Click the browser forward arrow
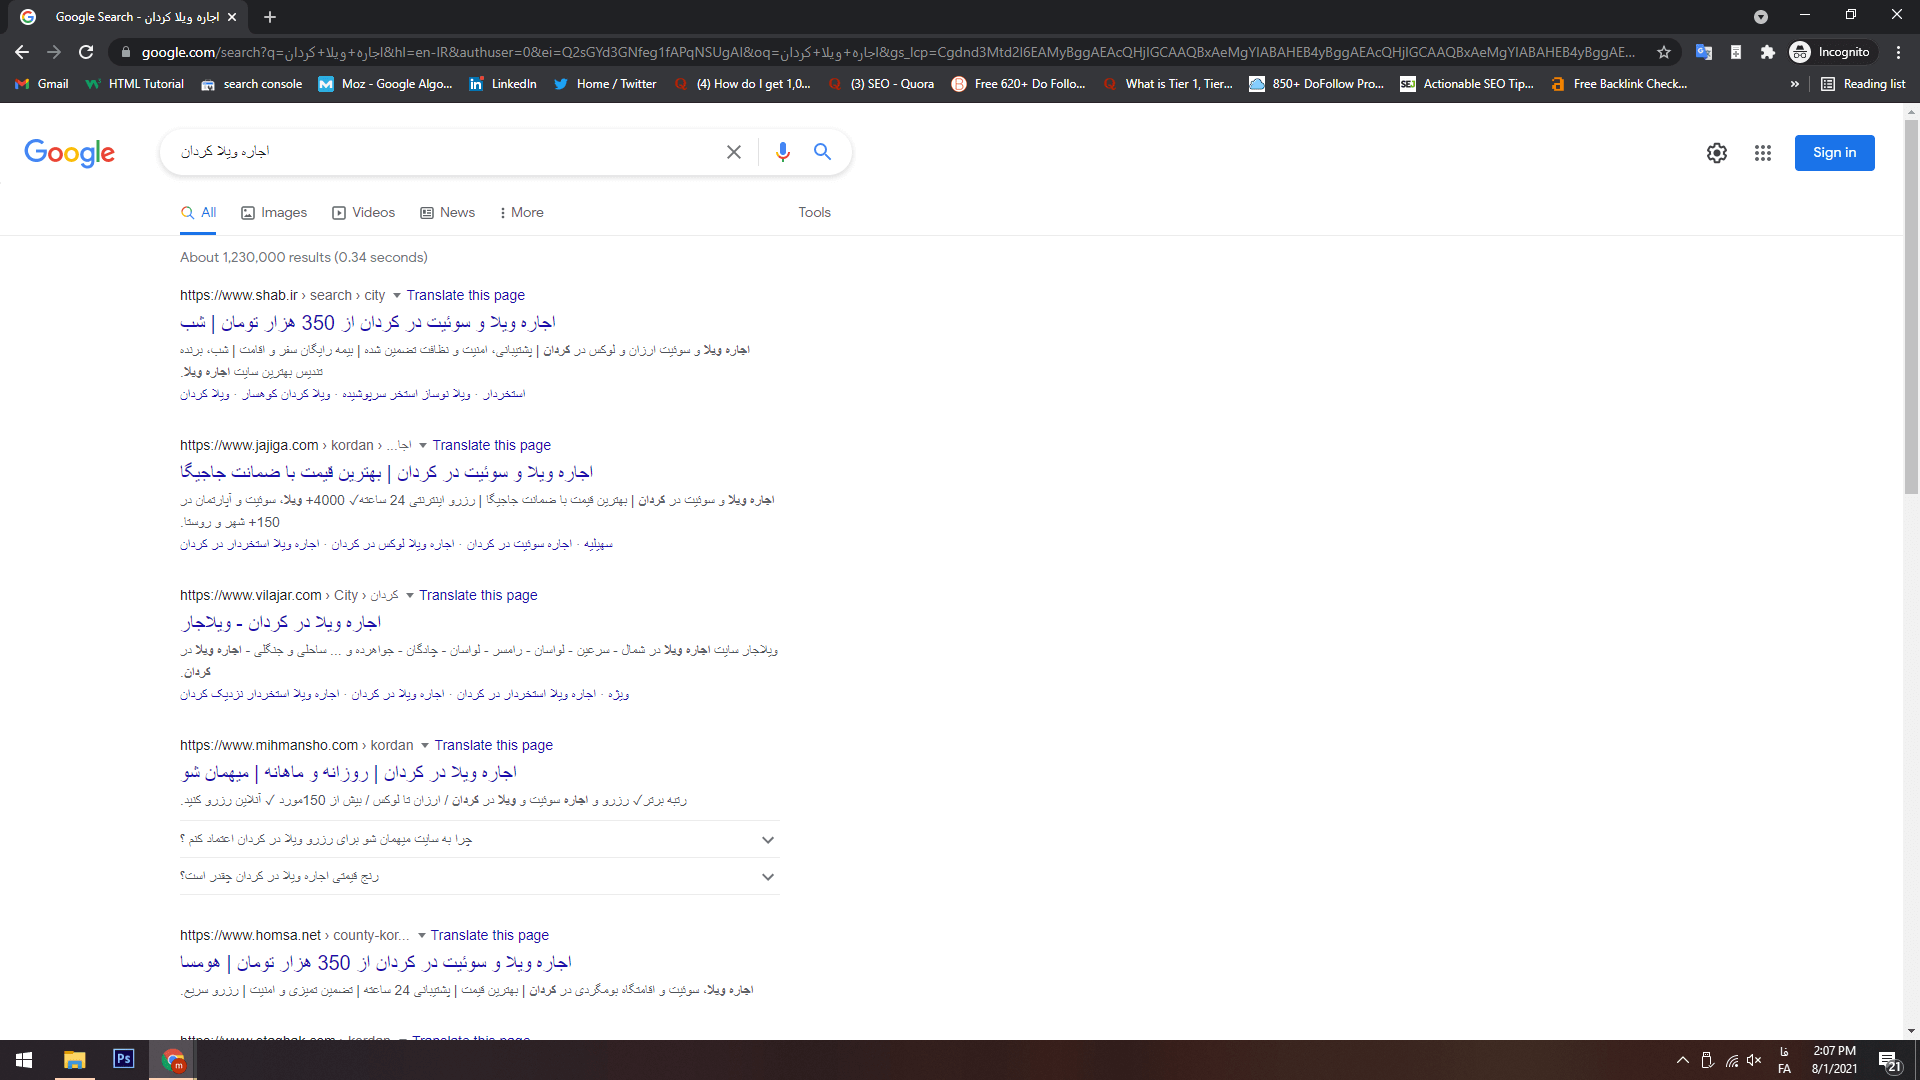This screenshot has height=1080, width=1920. click(54, 52)
